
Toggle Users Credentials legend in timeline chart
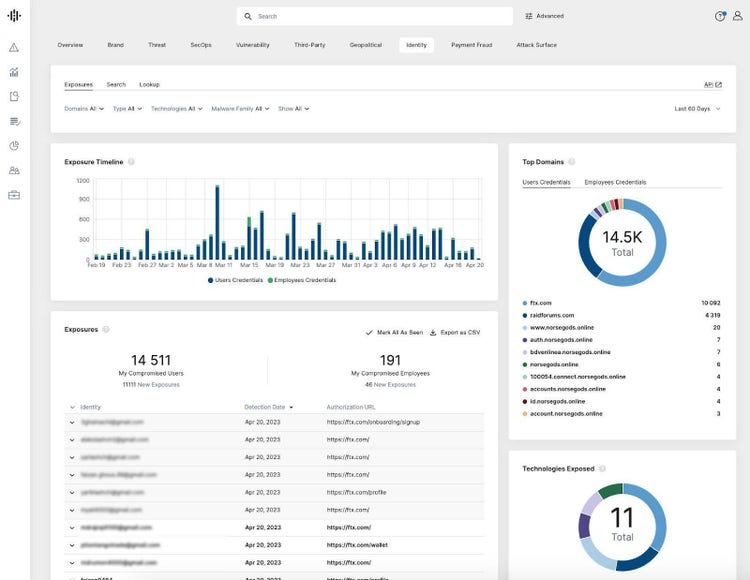tap(236, 280)
